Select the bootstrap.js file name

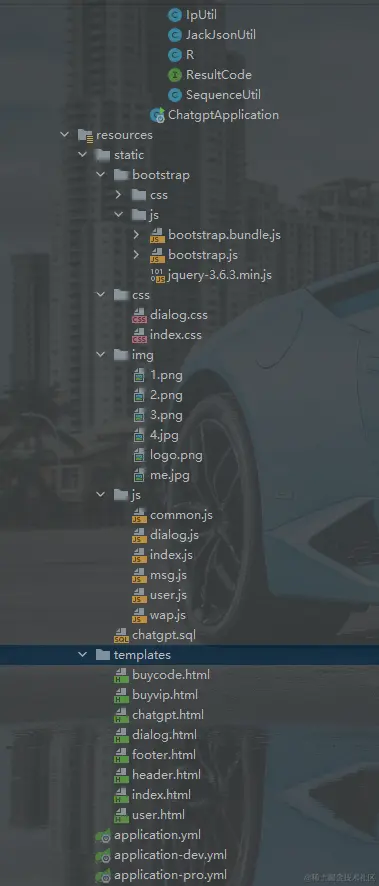pyautogui.click(x=203, y=255)
